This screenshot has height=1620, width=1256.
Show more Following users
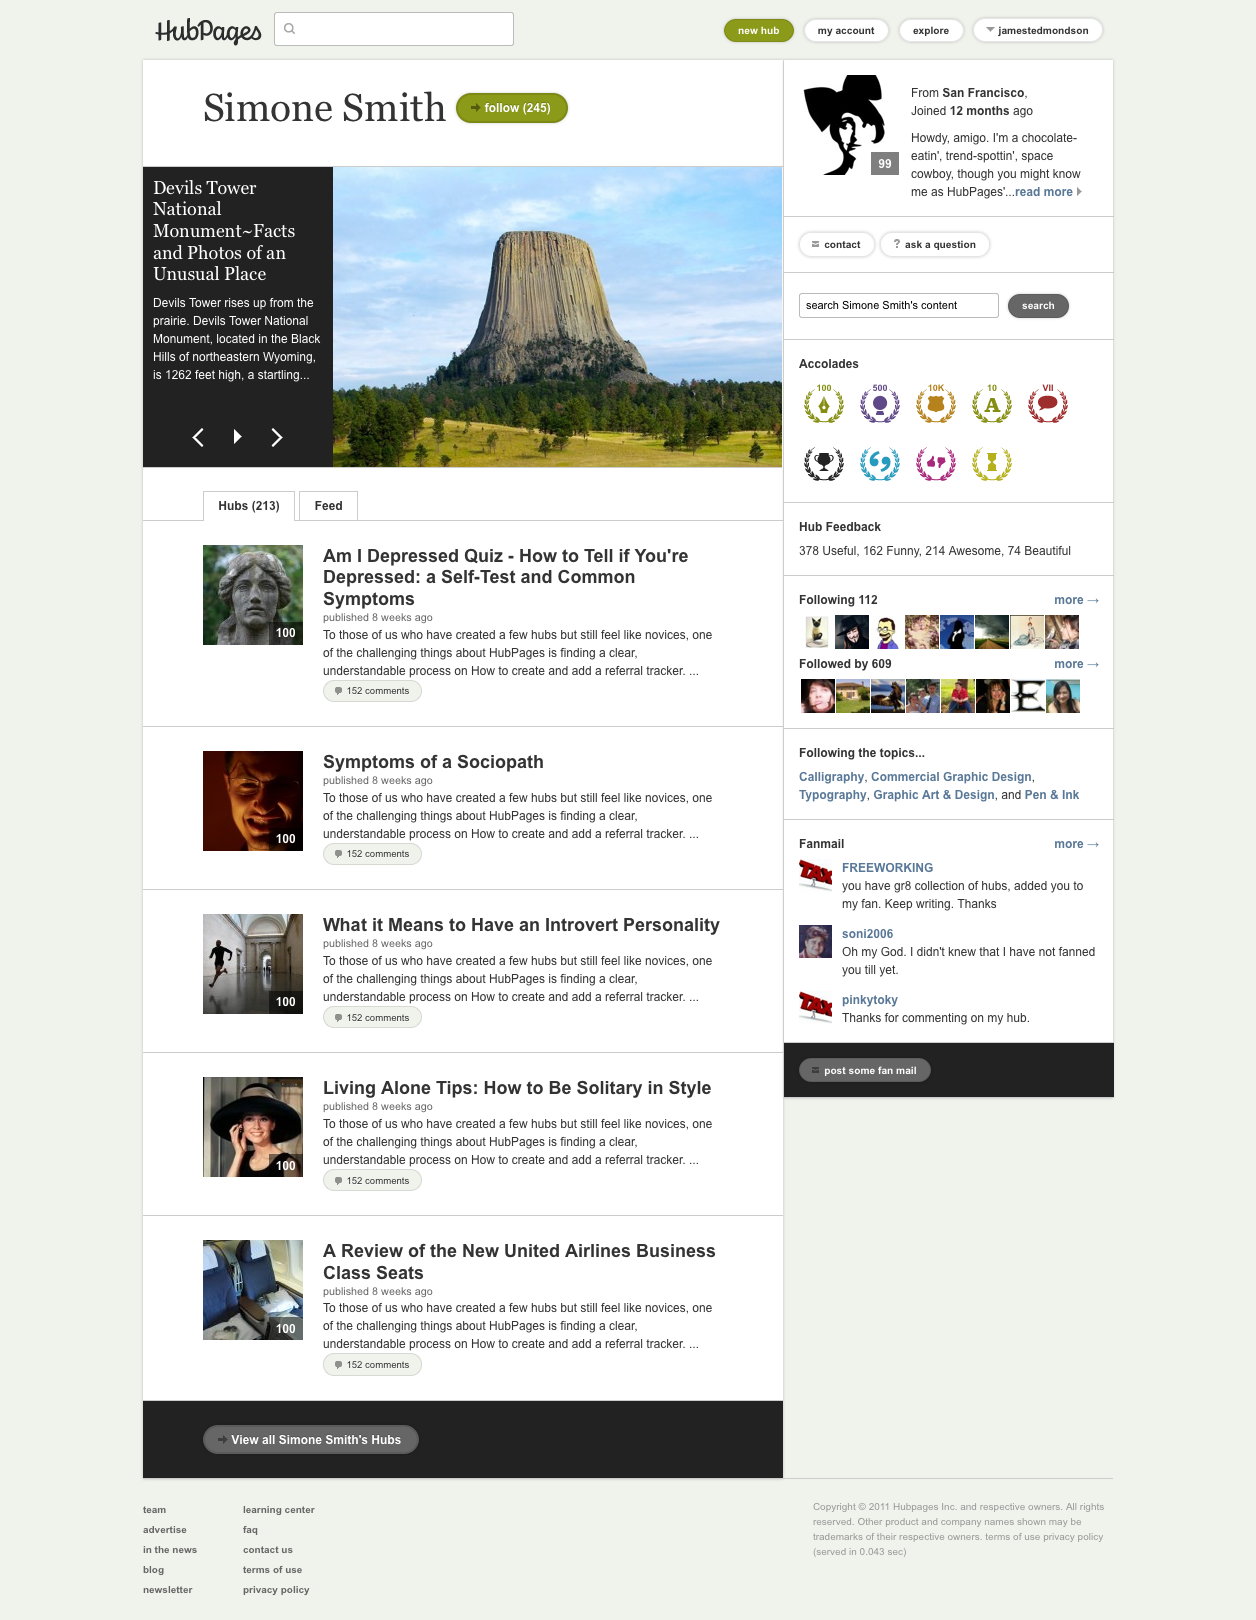pos(1076,600)
